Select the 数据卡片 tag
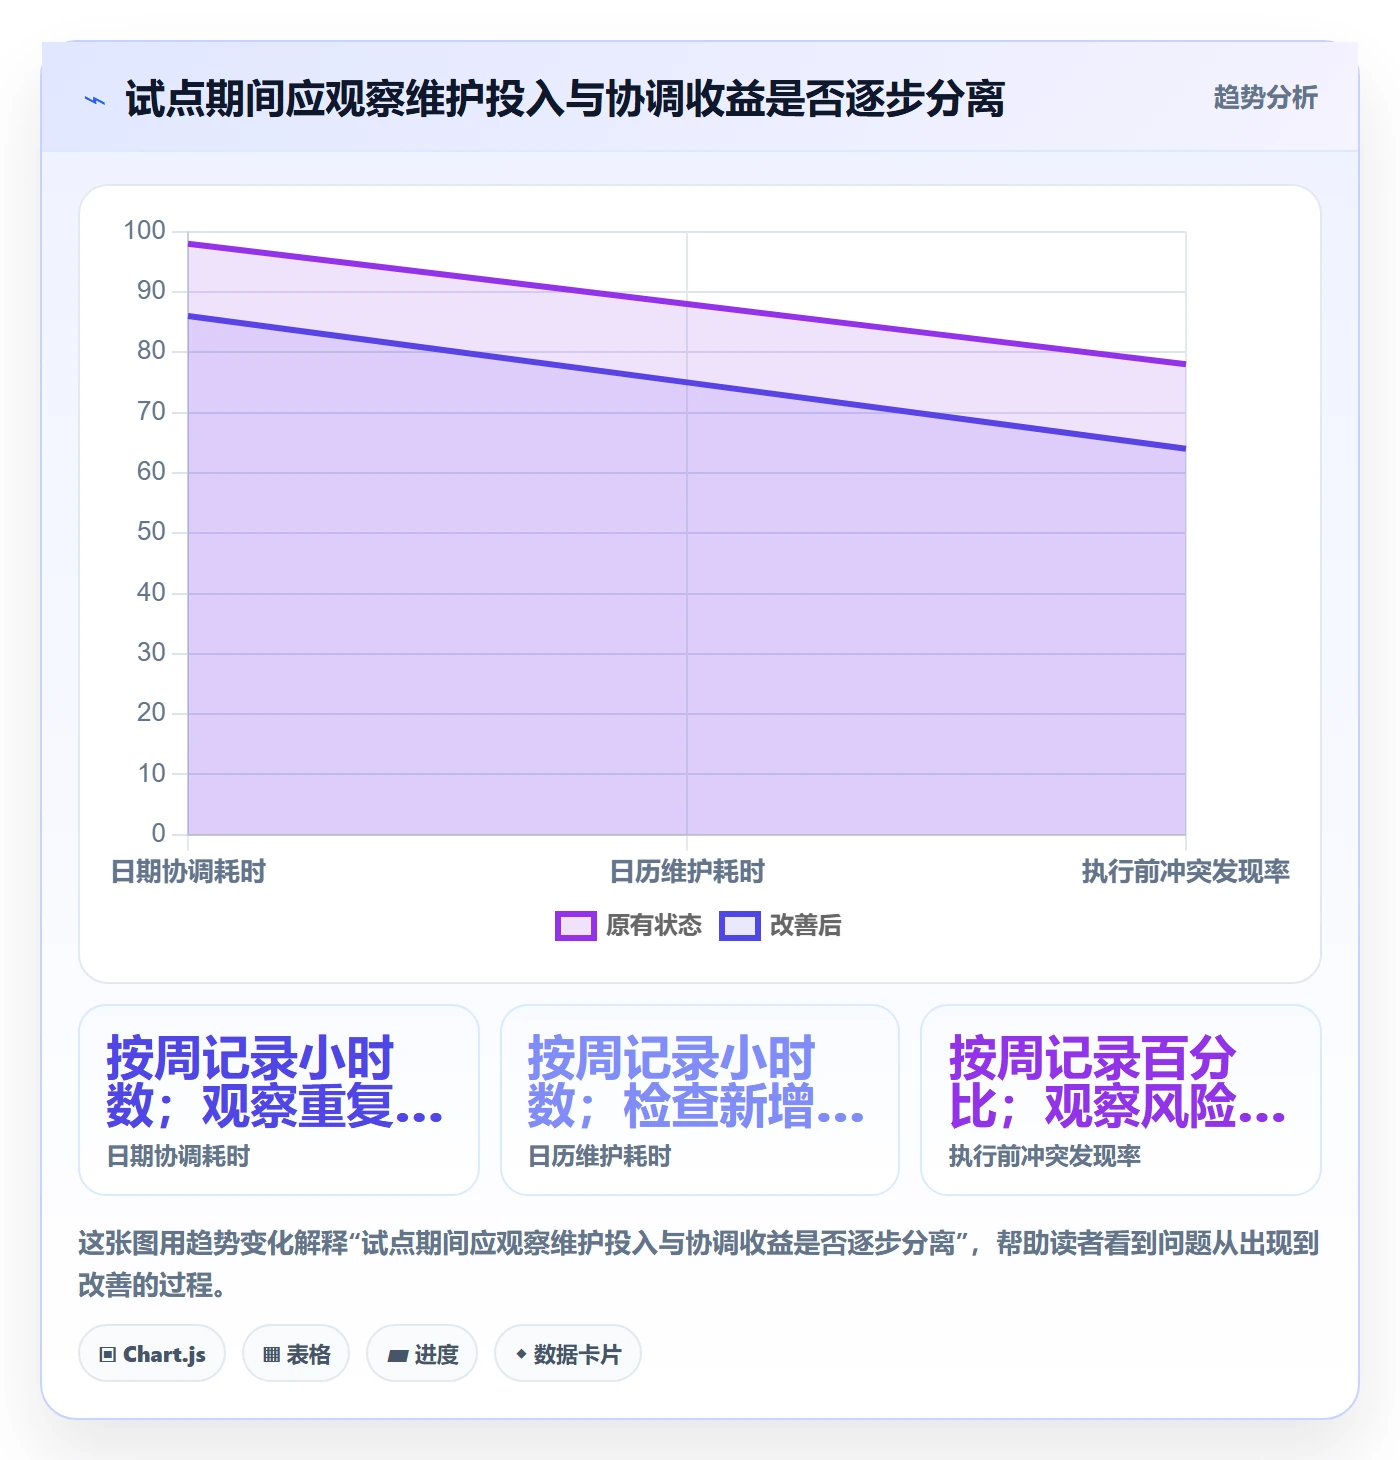 [568, 1354]
